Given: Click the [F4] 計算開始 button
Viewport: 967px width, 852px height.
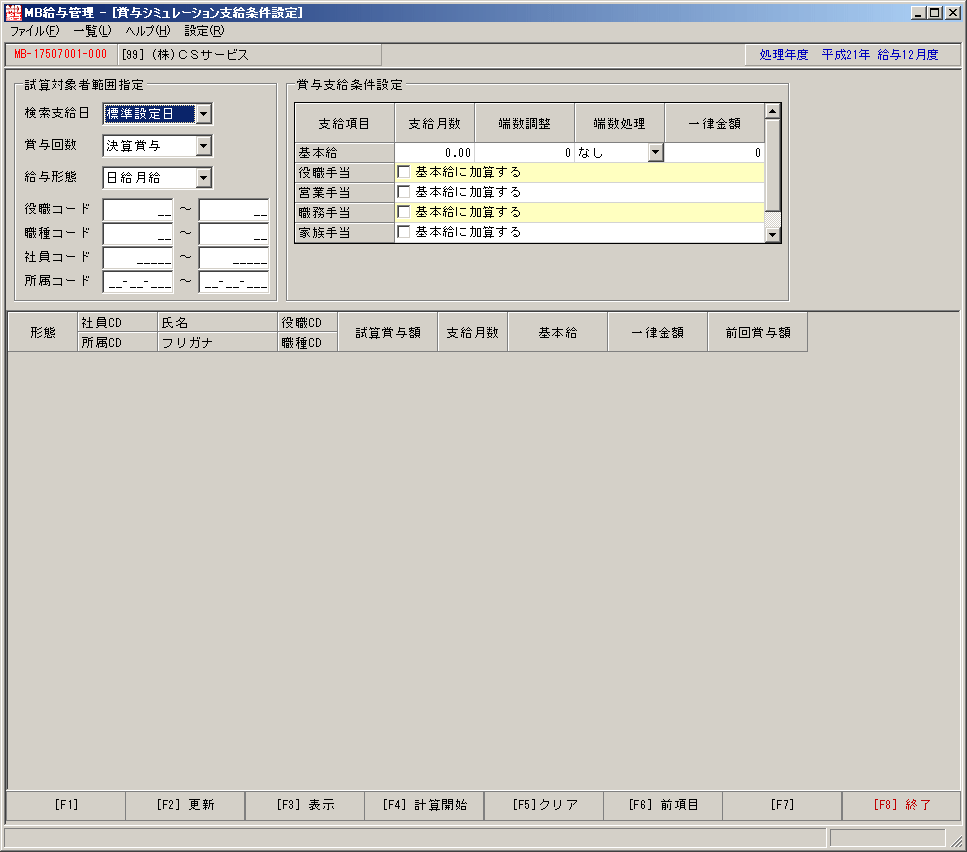Looking at the screenshot, I should 424,805.
